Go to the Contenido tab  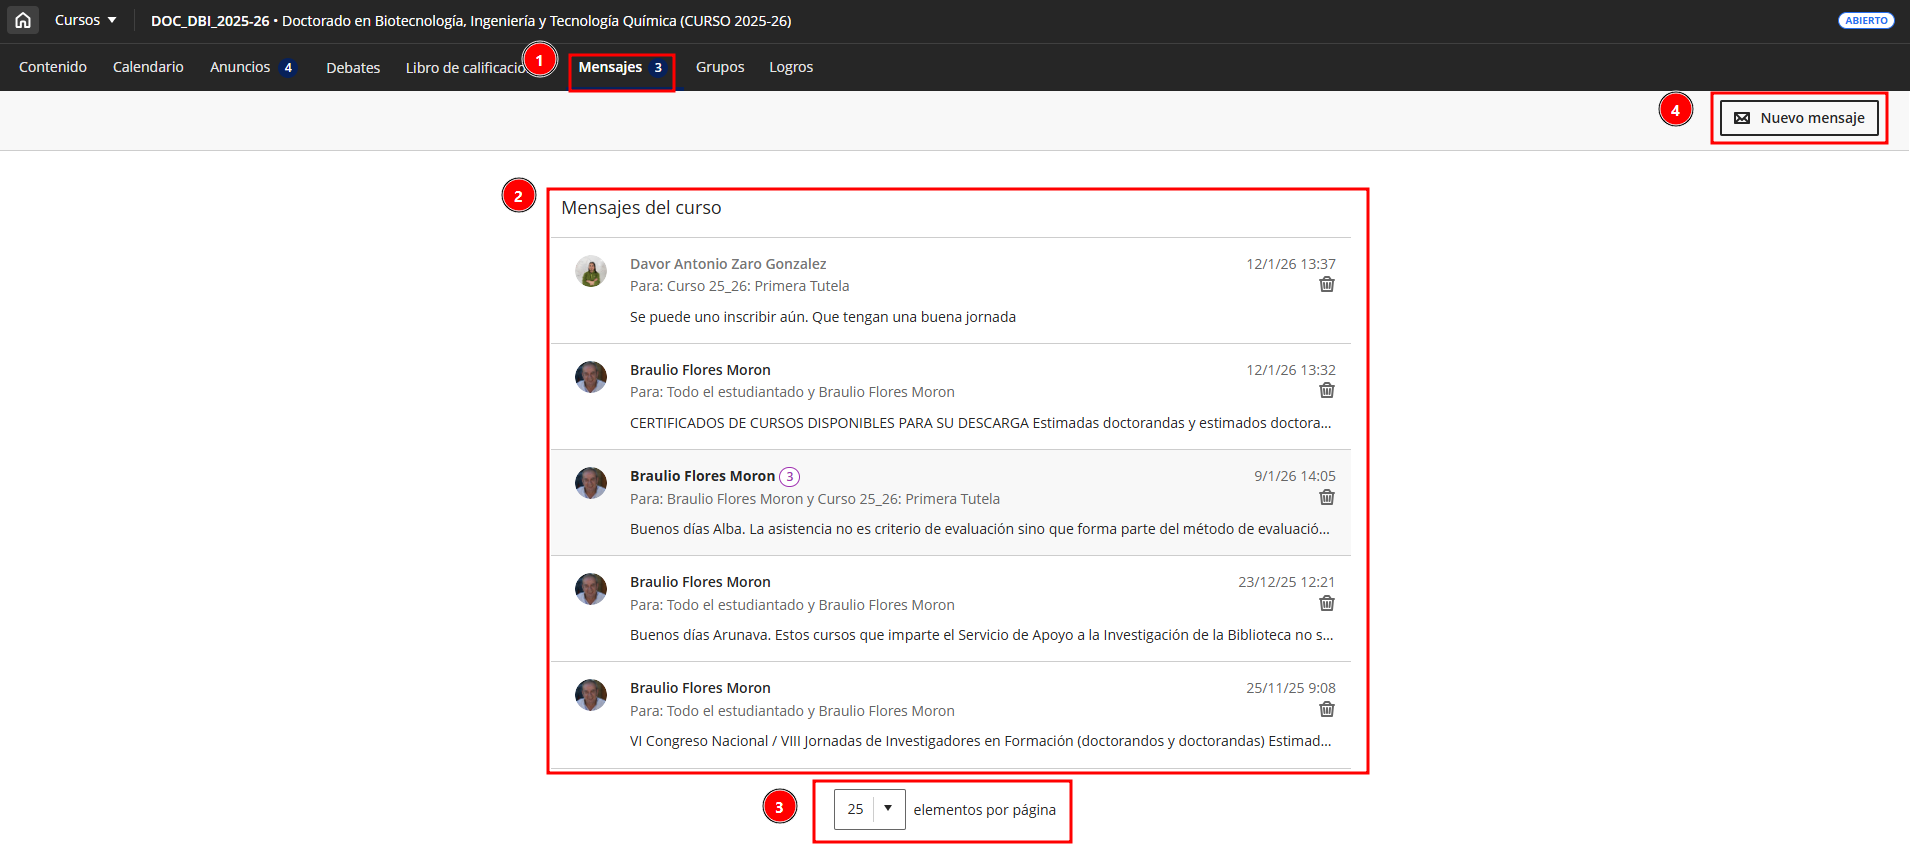point(53,67)
